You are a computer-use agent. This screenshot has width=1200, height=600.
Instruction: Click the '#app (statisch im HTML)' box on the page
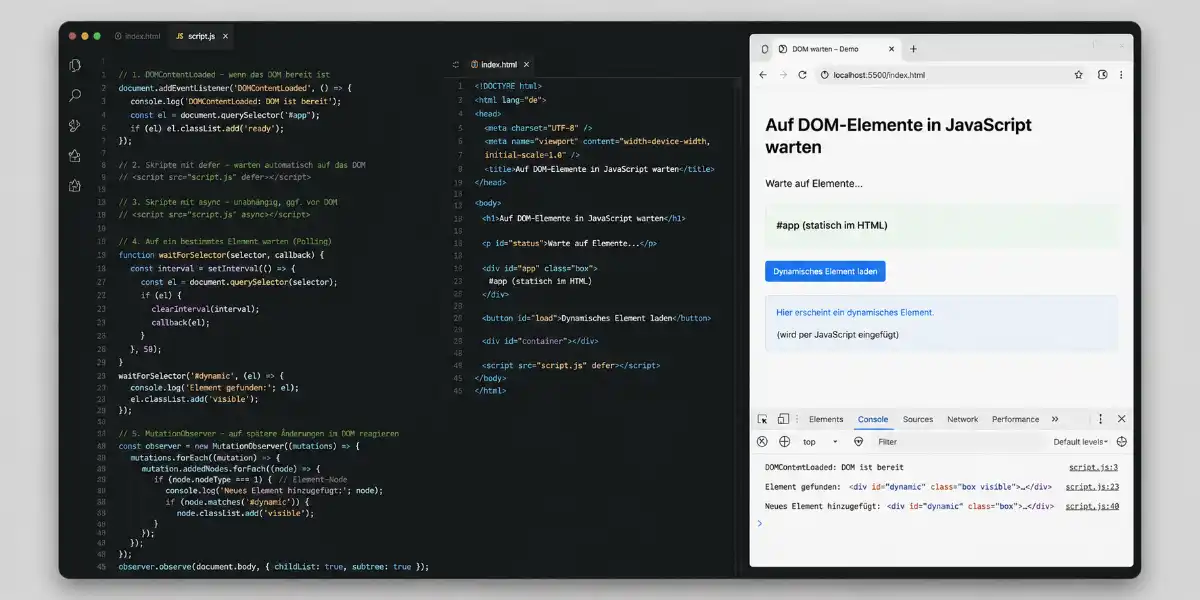[941, 226]
